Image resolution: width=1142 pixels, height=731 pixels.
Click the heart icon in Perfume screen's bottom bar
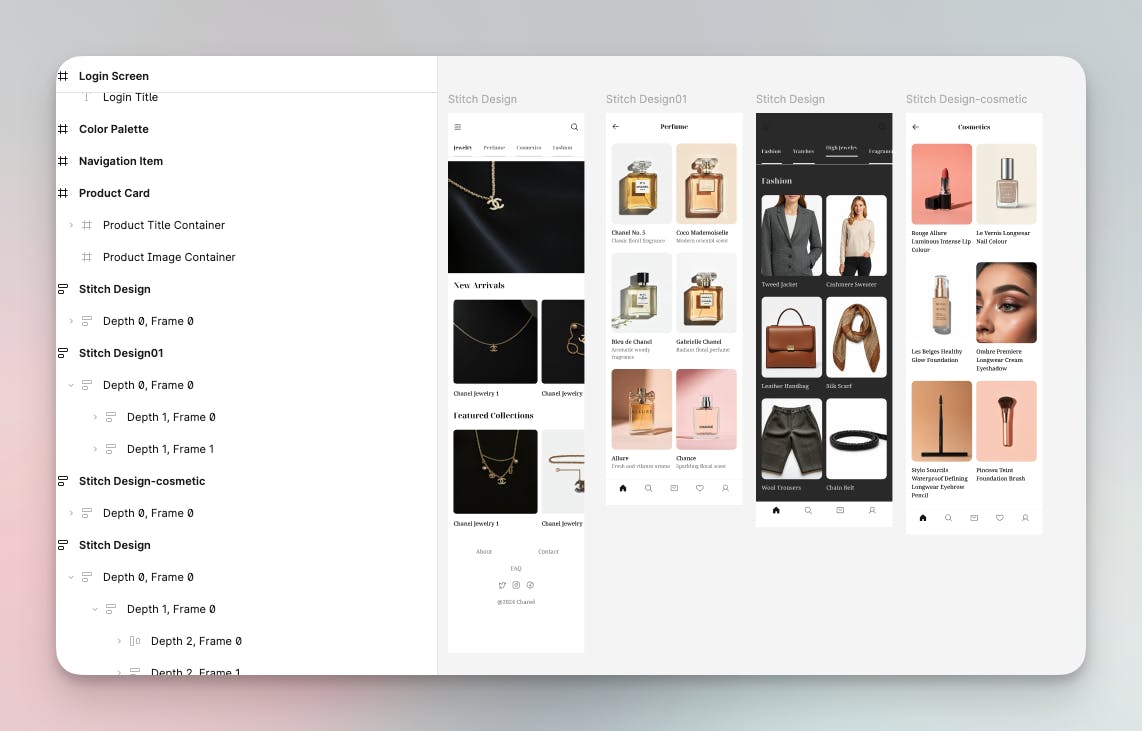coord(700,489)
